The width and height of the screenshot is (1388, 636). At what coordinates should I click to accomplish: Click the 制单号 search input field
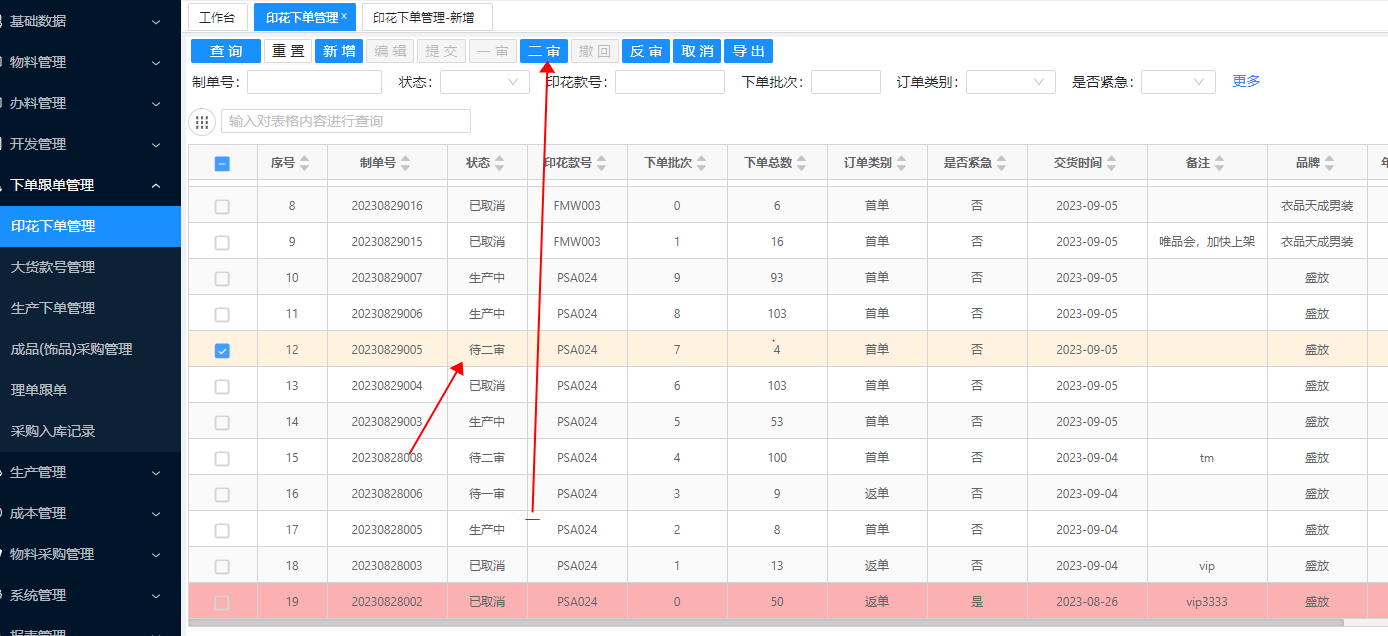(x=314, y=82)
